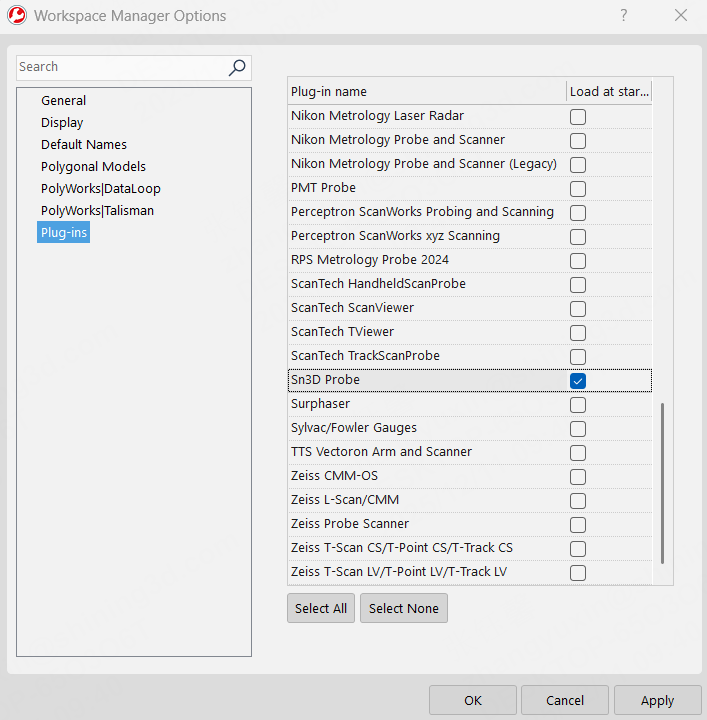Apply the plug-in settings
This screenshot has width=707, height=720.
pyautogui.click(x=657, y=700)
